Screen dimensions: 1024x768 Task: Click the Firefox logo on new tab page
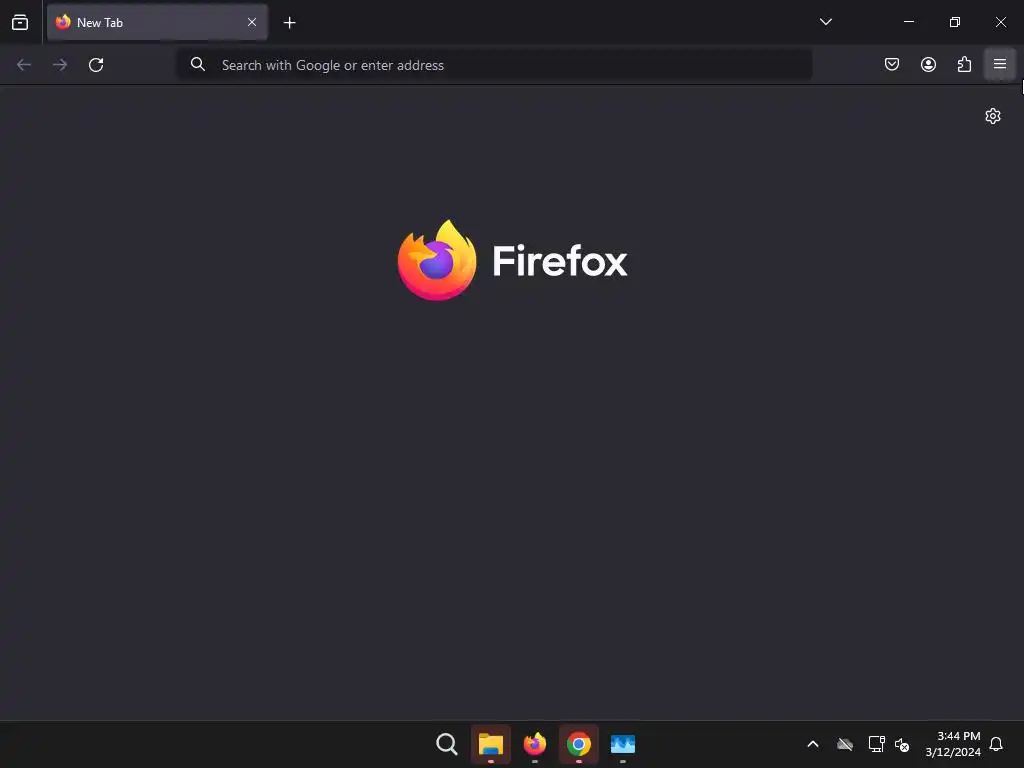pyautogui.click(x=513, y=260)
